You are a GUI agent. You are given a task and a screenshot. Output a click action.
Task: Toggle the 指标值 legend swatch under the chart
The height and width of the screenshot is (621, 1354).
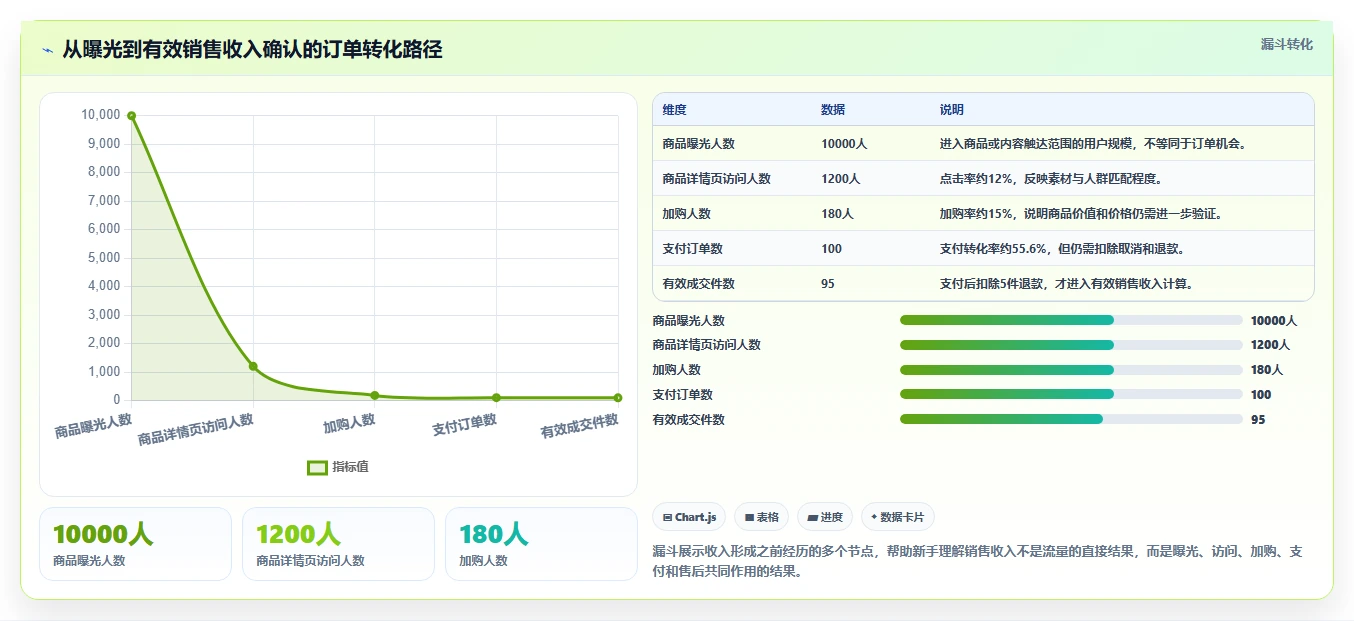(317, 467)
